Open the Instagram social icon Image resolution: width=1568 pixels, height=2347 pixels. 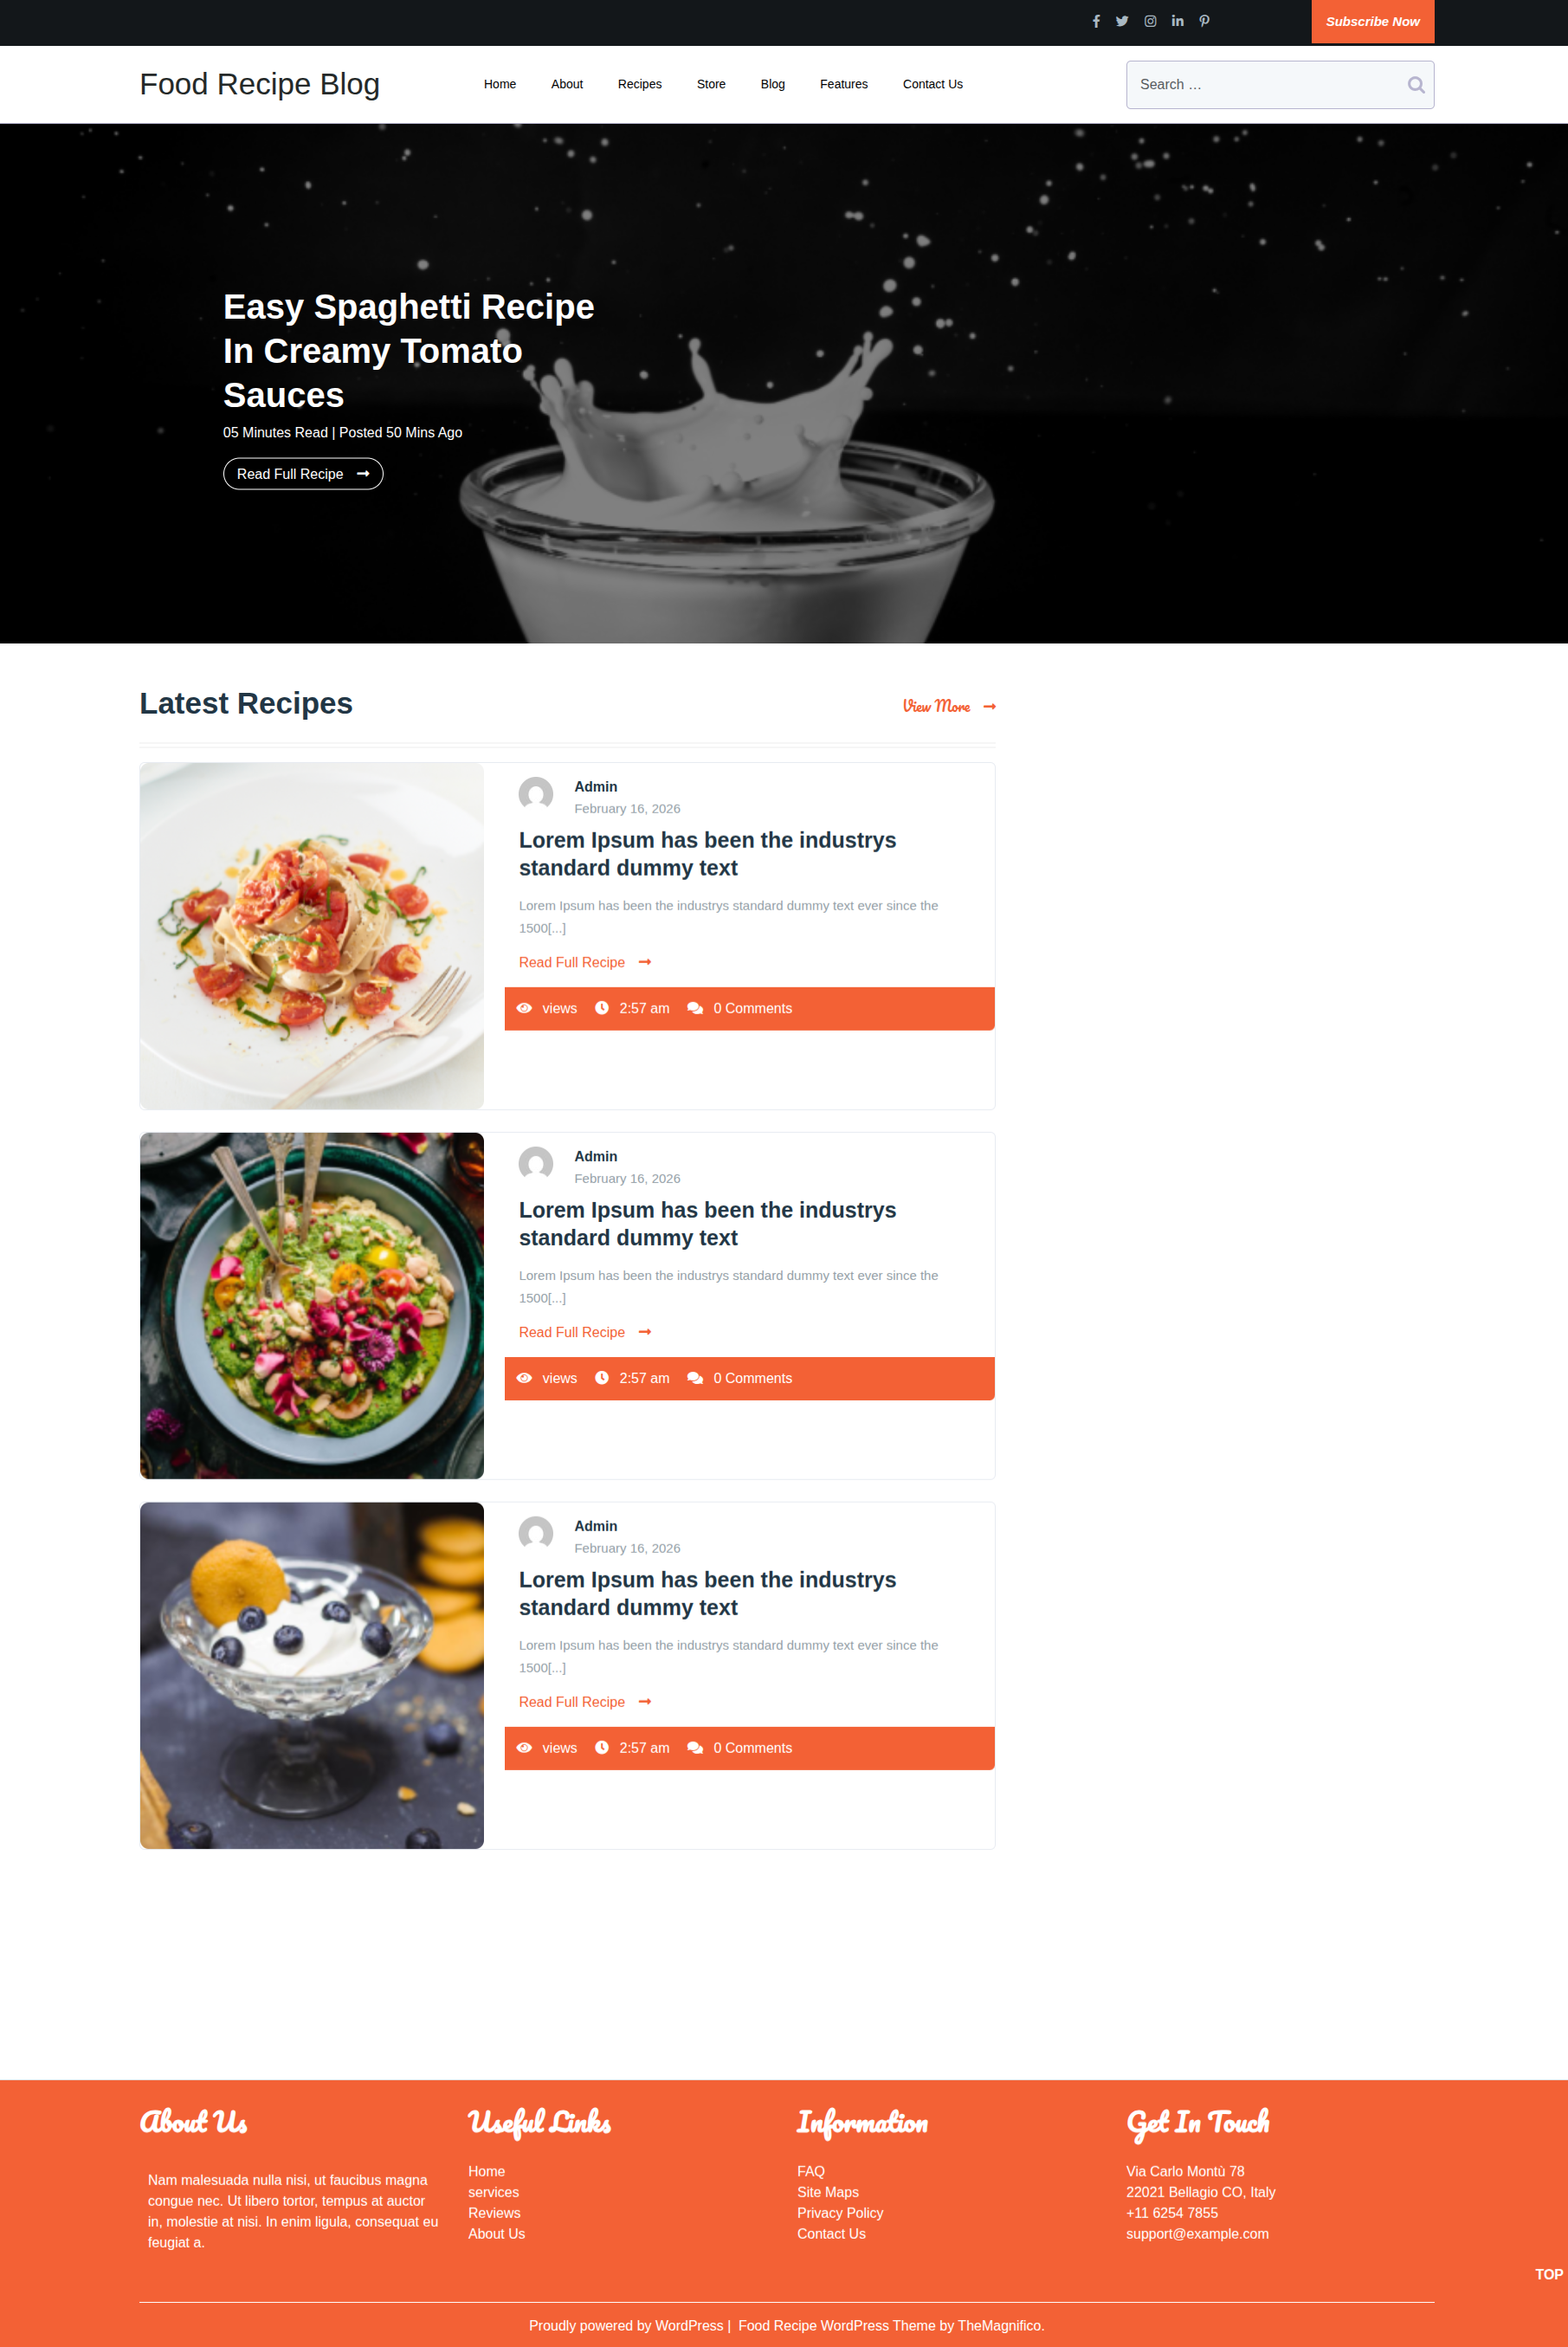point(1150,21)
